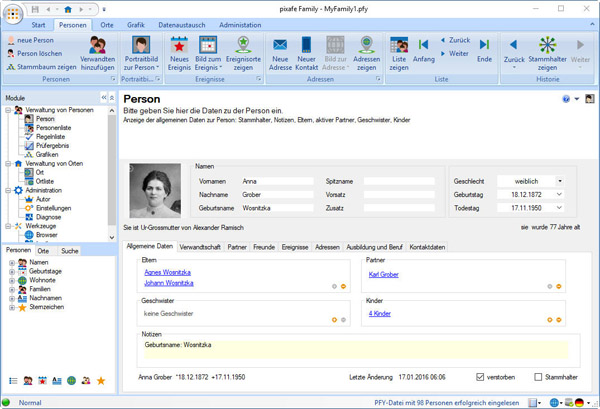Open the Geburtstag date dropdown
The width and height of the screenshot is (600, 409).
559,194
